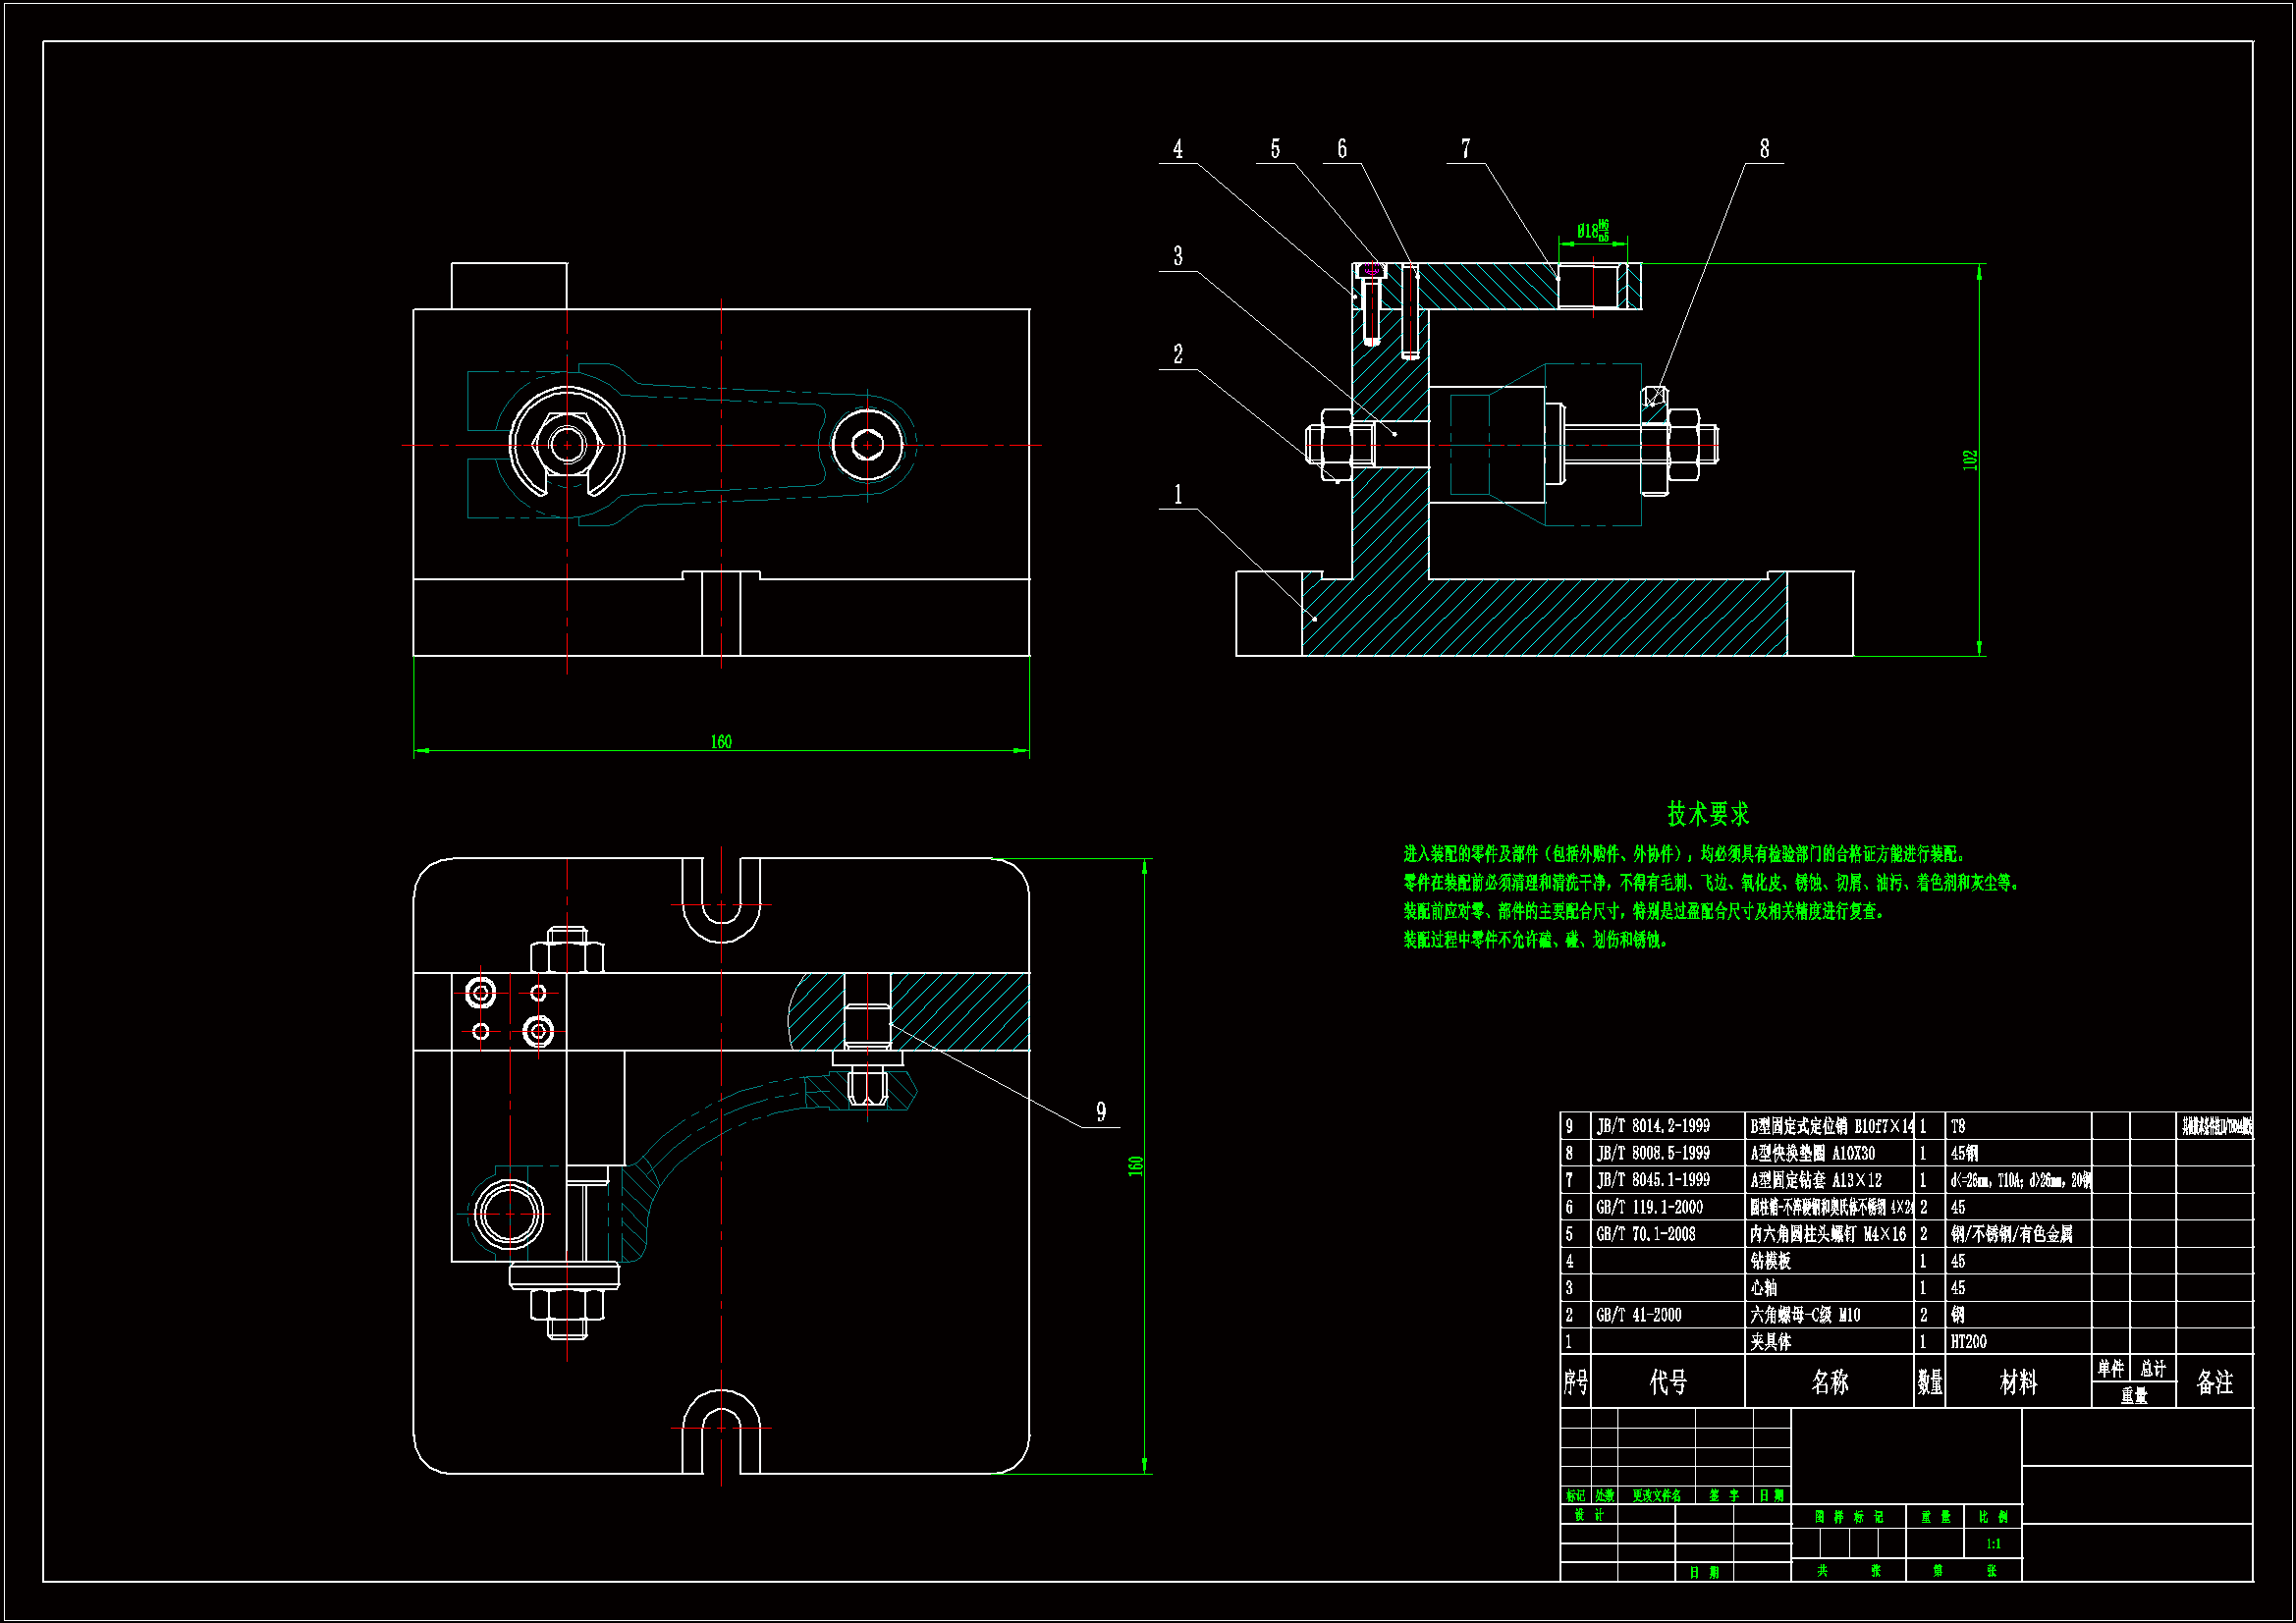Image resolution: width=2296 pixels, height=1623 pixels.
Task: Click the 材料 column header
Action: pos(2017,1382)
